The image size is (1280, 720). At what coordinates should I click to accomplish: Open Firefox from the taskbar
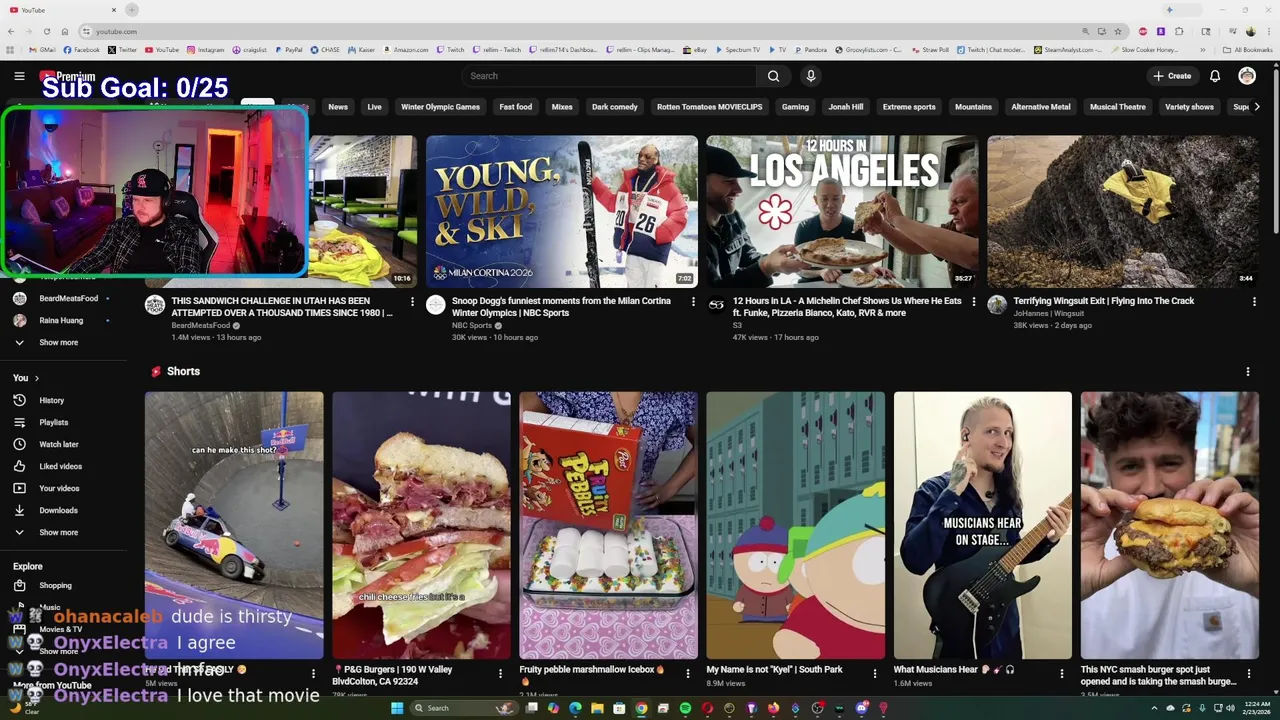(x=773, y=708)
